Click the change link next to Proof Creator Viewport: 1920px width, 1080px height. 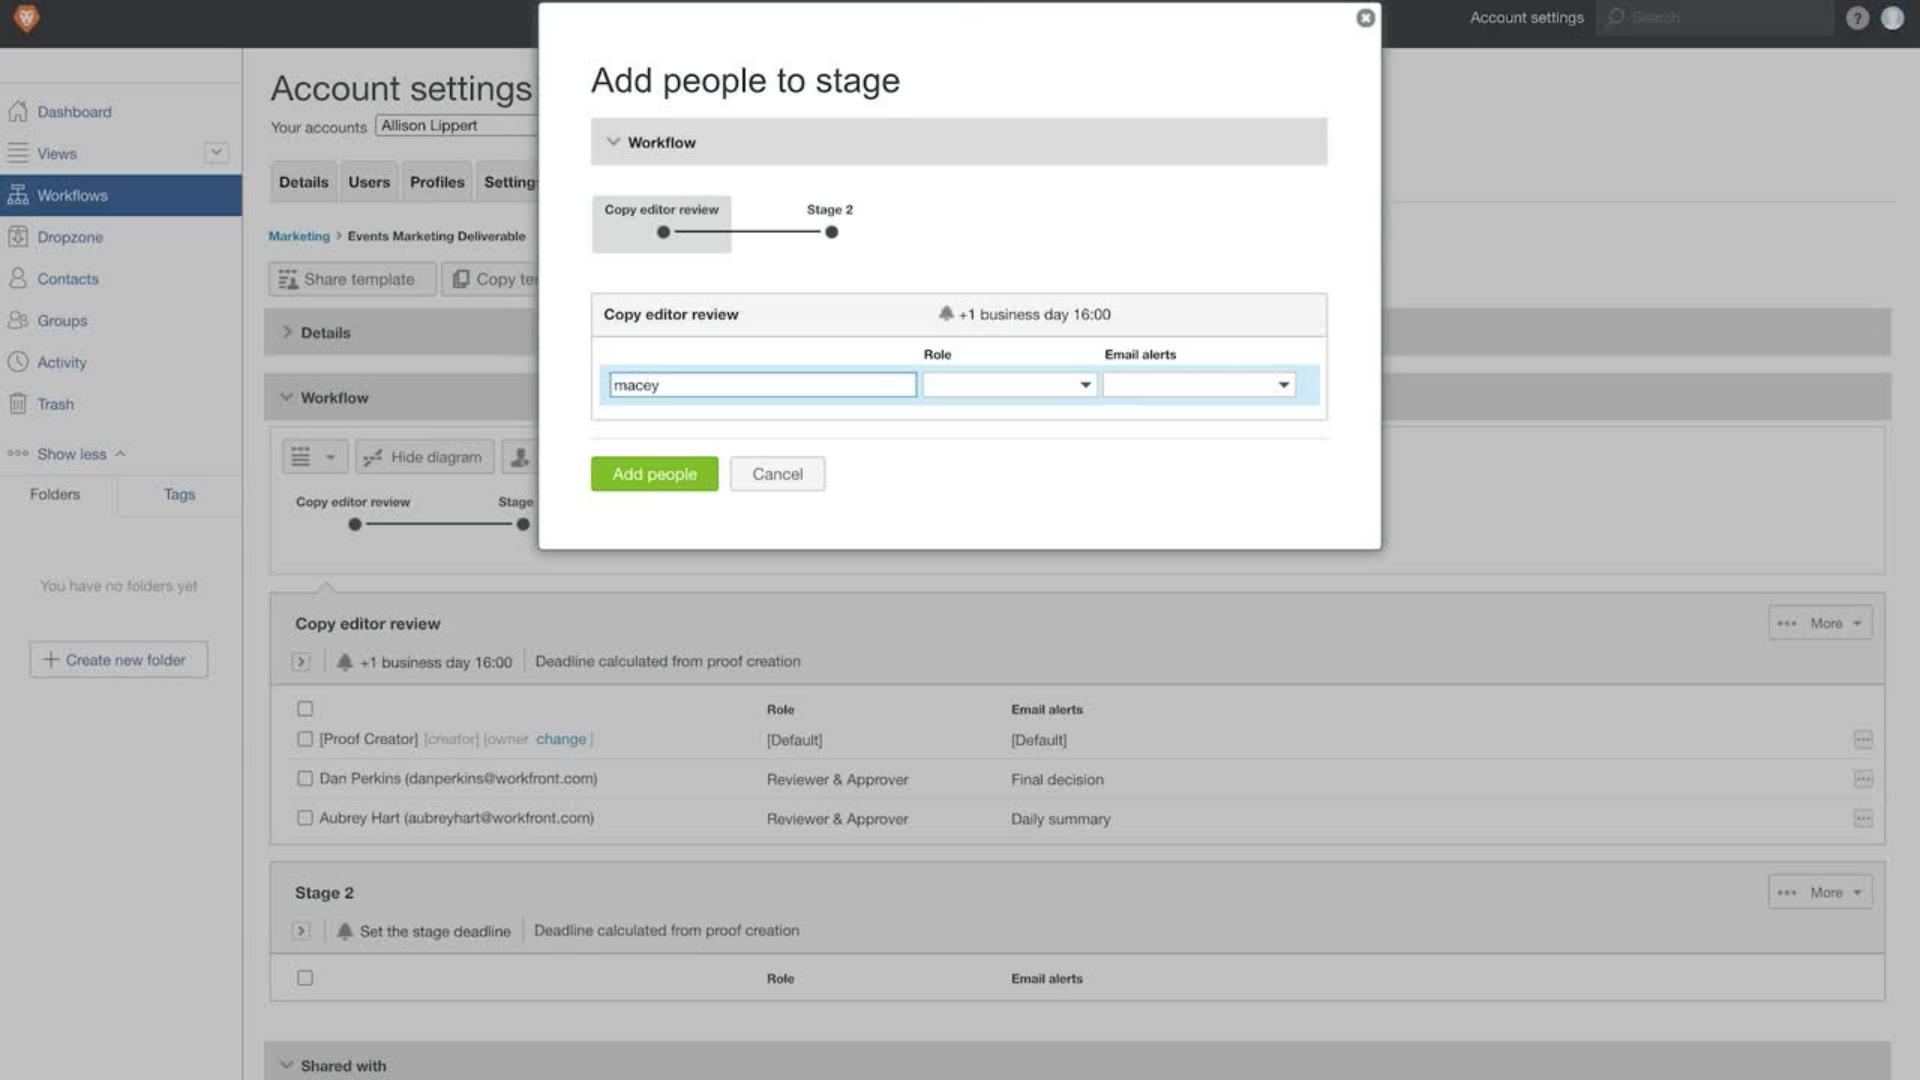(x=561, y=739)
